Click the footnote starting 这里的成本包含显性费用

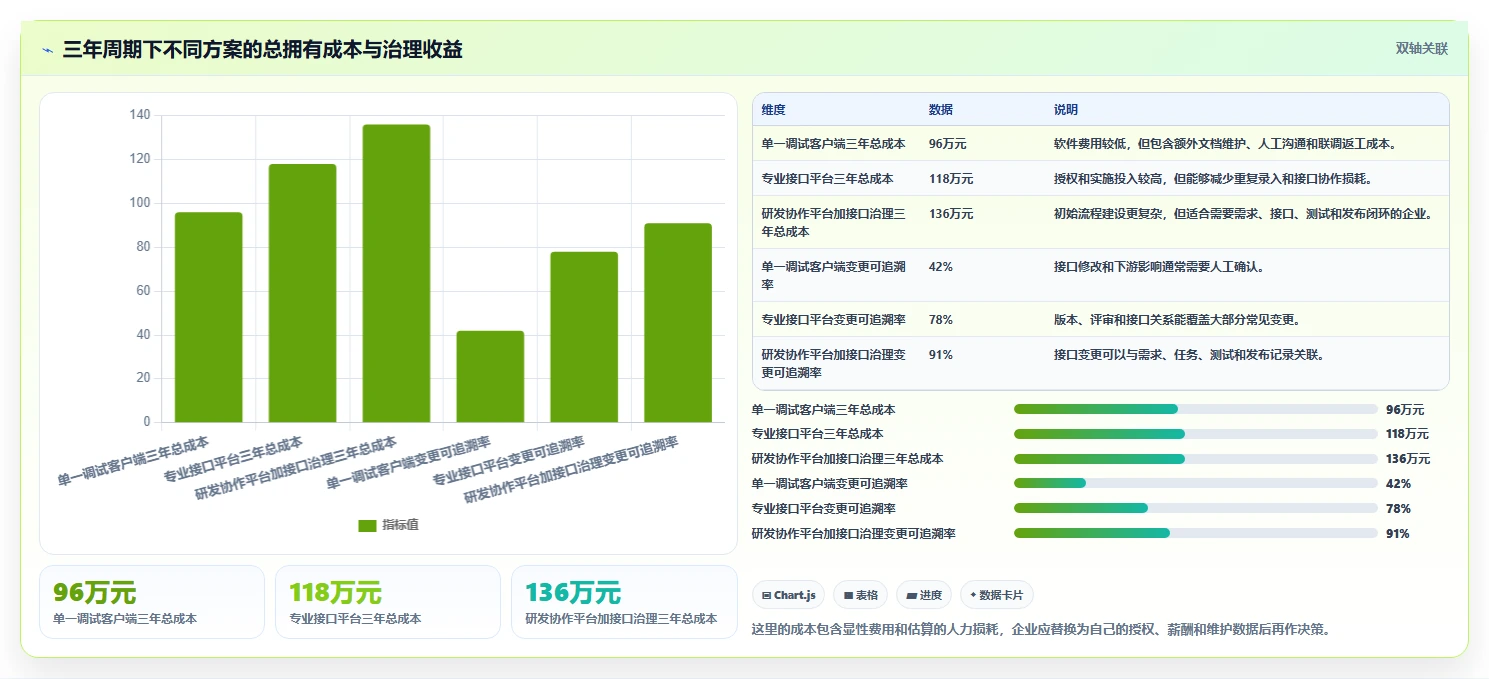(1040, 630)
